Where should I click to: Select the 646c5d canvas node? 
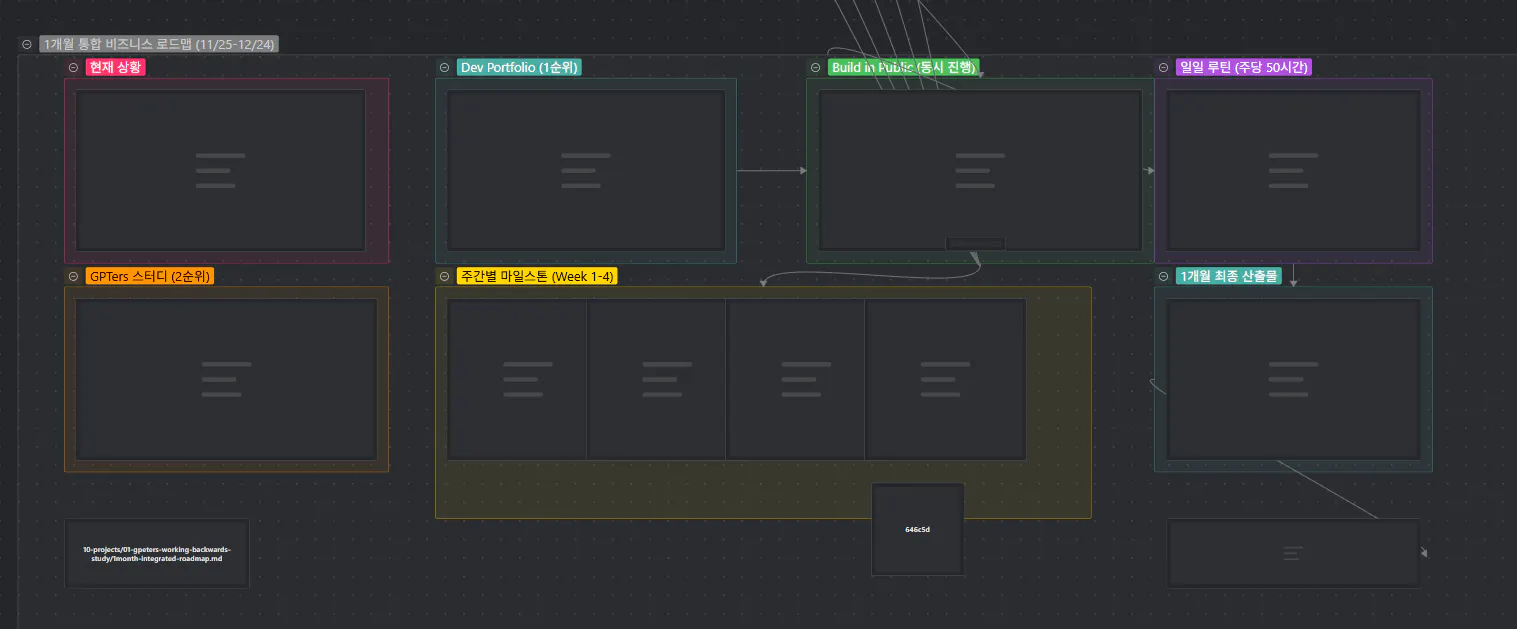click(x=917, y=529)
